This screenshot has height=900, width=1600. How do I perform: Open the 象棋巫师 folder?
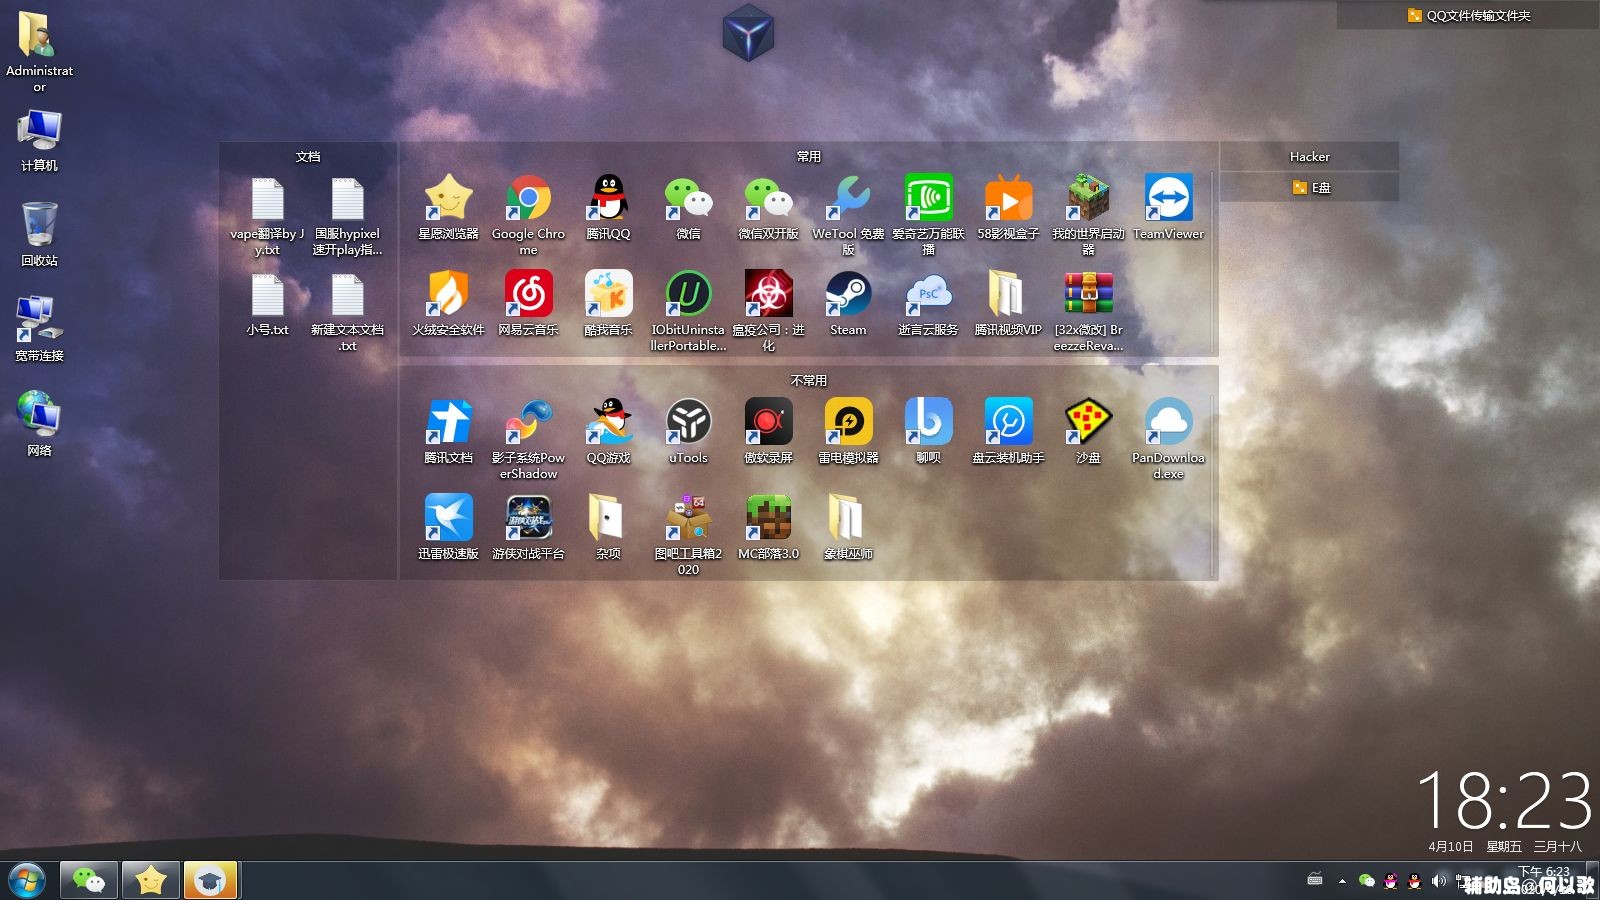tap(848, 527)
